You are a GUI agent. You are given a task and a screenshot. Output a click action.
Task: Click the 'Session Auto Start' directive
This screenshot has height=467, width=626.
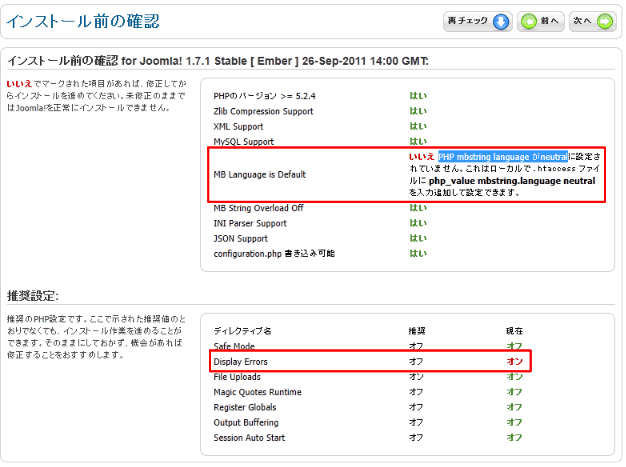tap(249, 437)
